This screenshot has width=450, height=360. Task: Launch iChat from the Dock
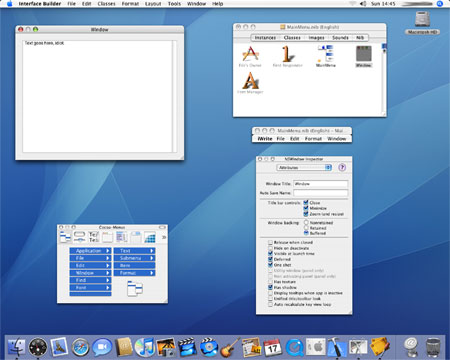(x=102, y=347)
